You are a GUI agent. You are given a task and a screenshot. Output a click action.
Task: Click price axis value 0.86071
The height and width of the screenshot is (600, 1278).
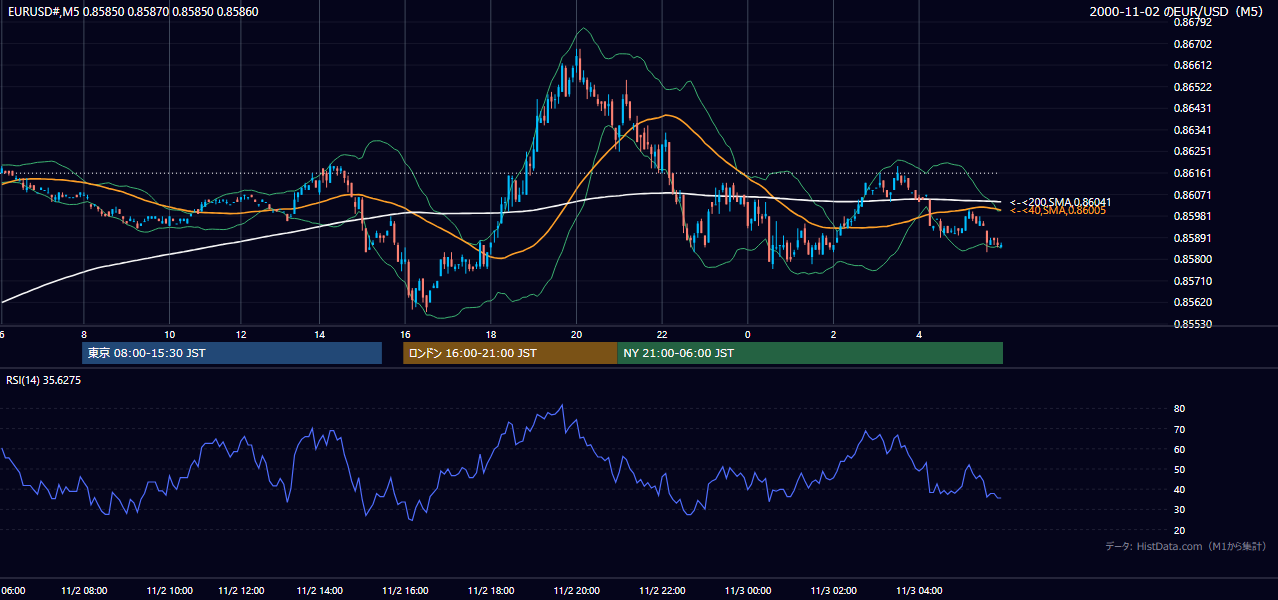coord(1192,195)
